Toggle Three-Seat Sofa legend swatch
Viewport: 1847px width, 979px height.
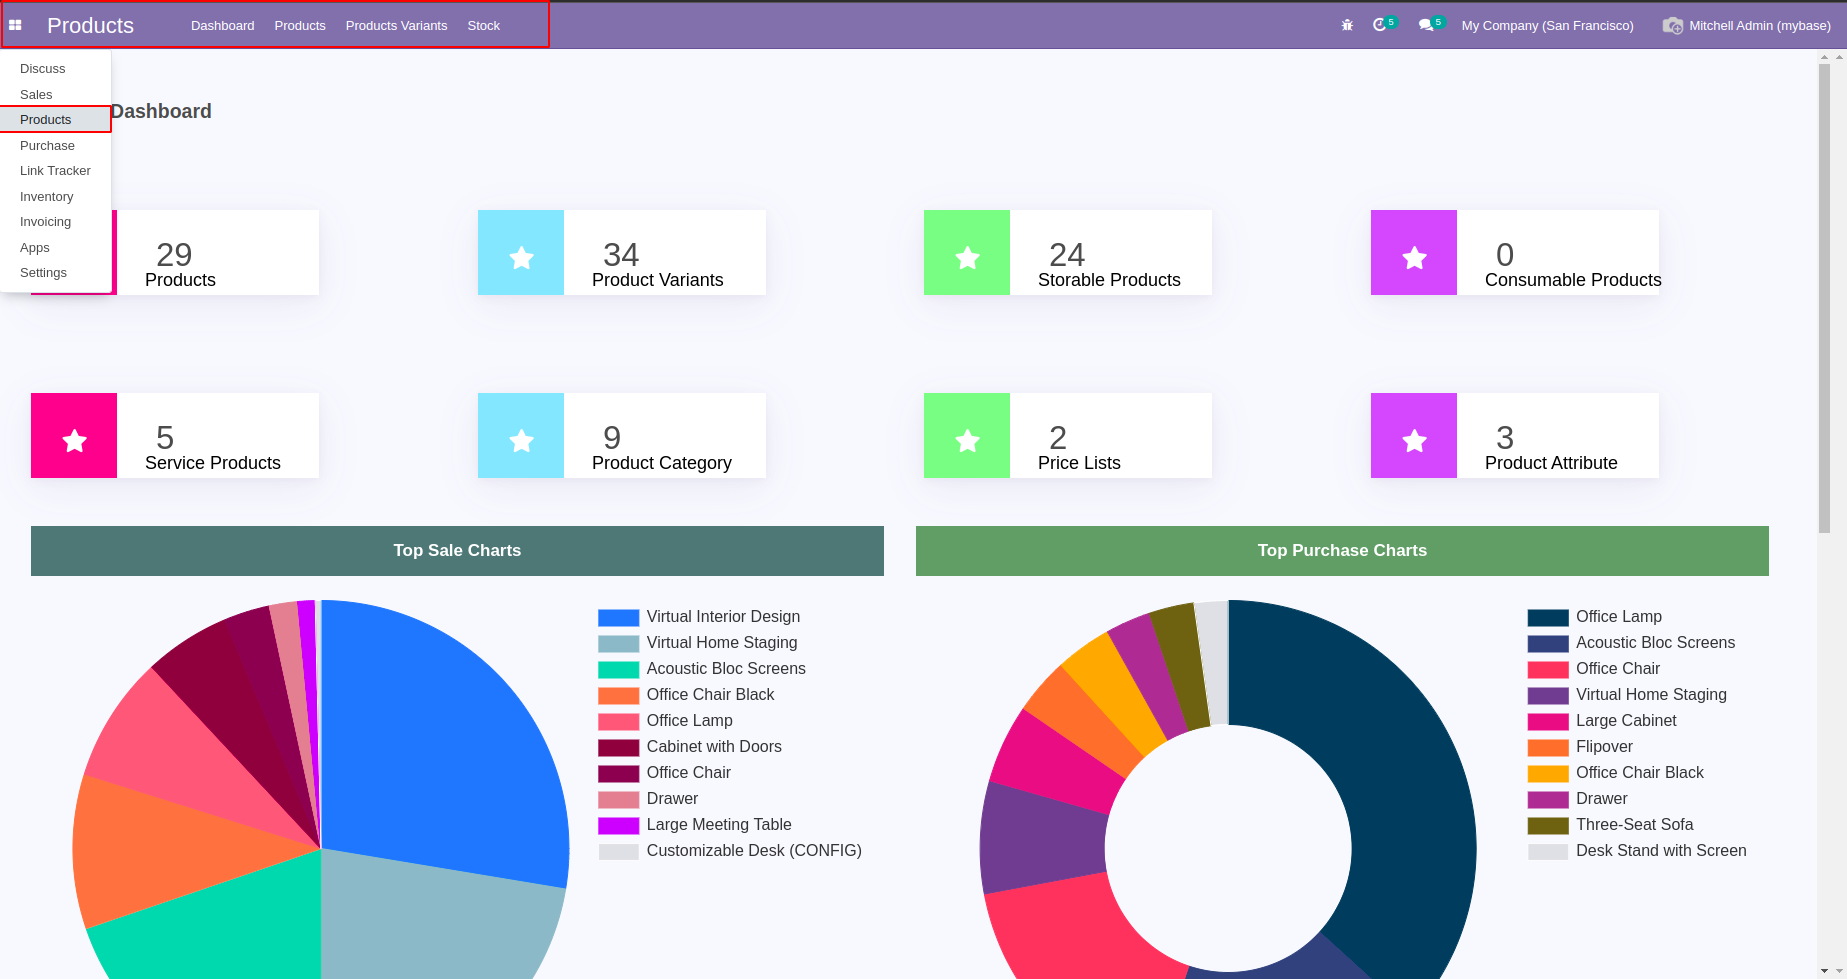(x=1548, y=825)
